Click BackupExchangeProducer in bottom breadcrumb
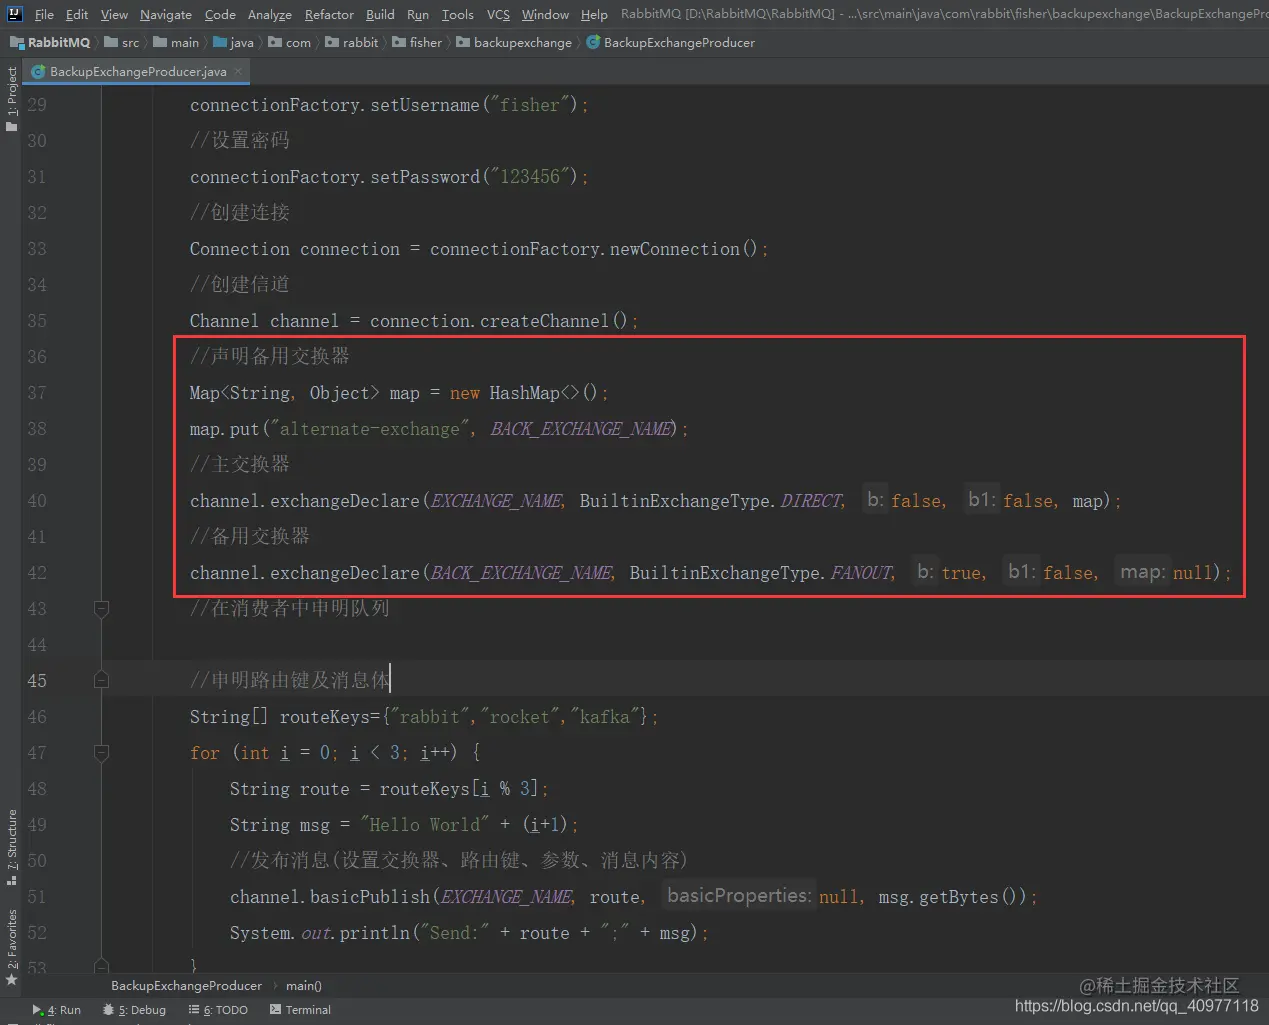 pyautogui.click(x=186, y=986)
